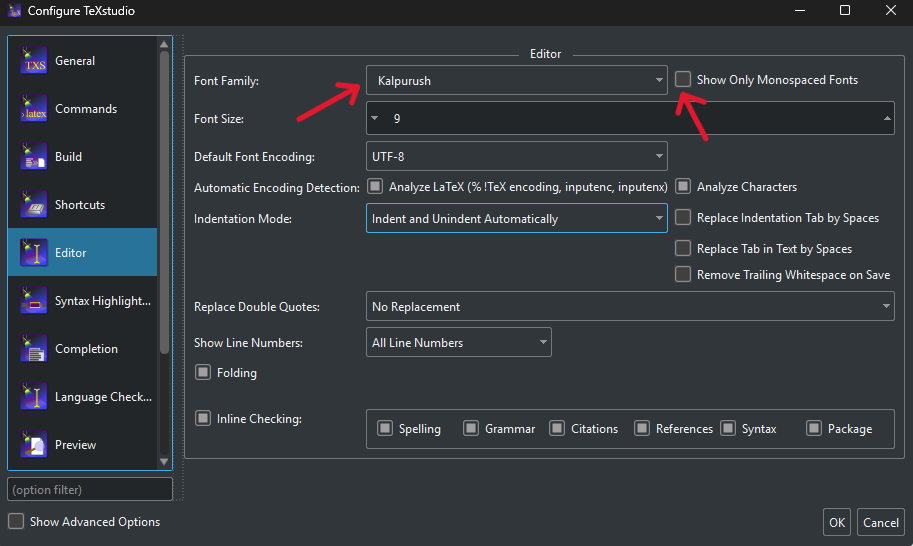This screenshot has width=913, height=546.
Task: Click the Editor cursor icon
Action: point(34,253)
